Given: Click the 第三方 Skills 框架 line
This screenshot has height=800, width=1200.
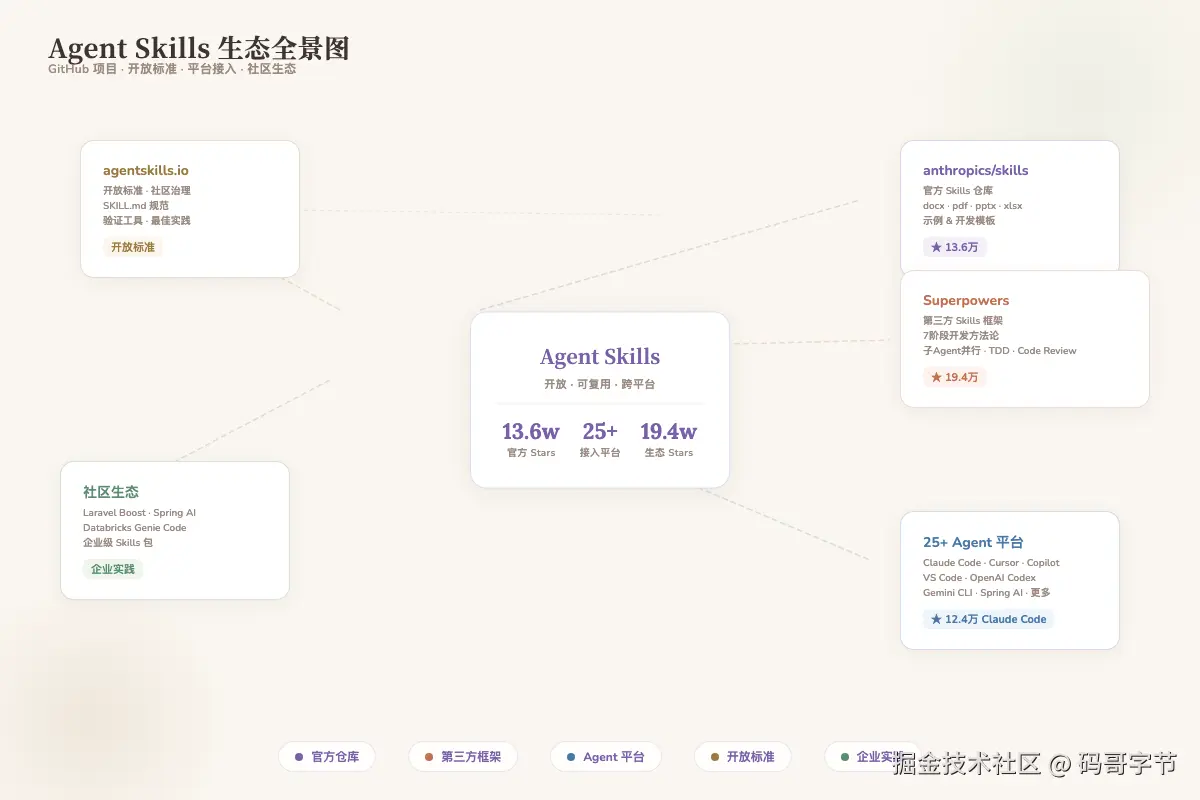Looking at the screenshot, I should (x=963, y=321).
